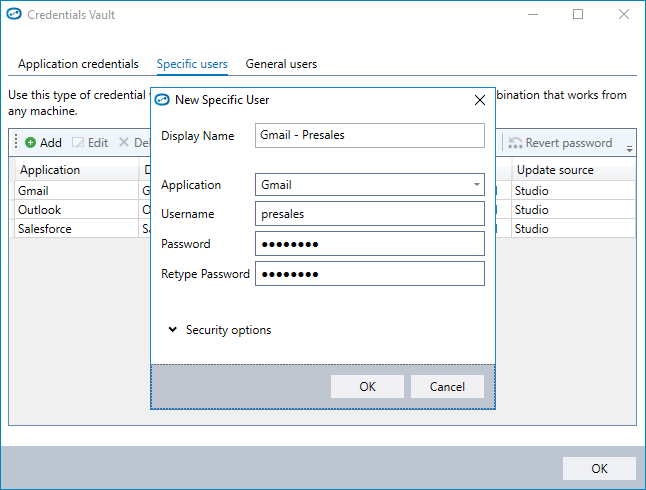The width and height of the screenshot is (646, 490).
Task: Click the Edit toolbar button
Action: click(90, 143)
